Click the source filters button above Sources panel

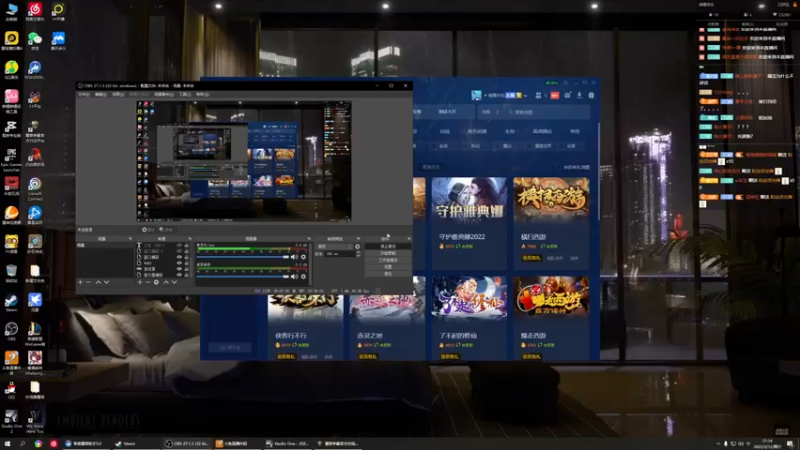pos(166,230)
